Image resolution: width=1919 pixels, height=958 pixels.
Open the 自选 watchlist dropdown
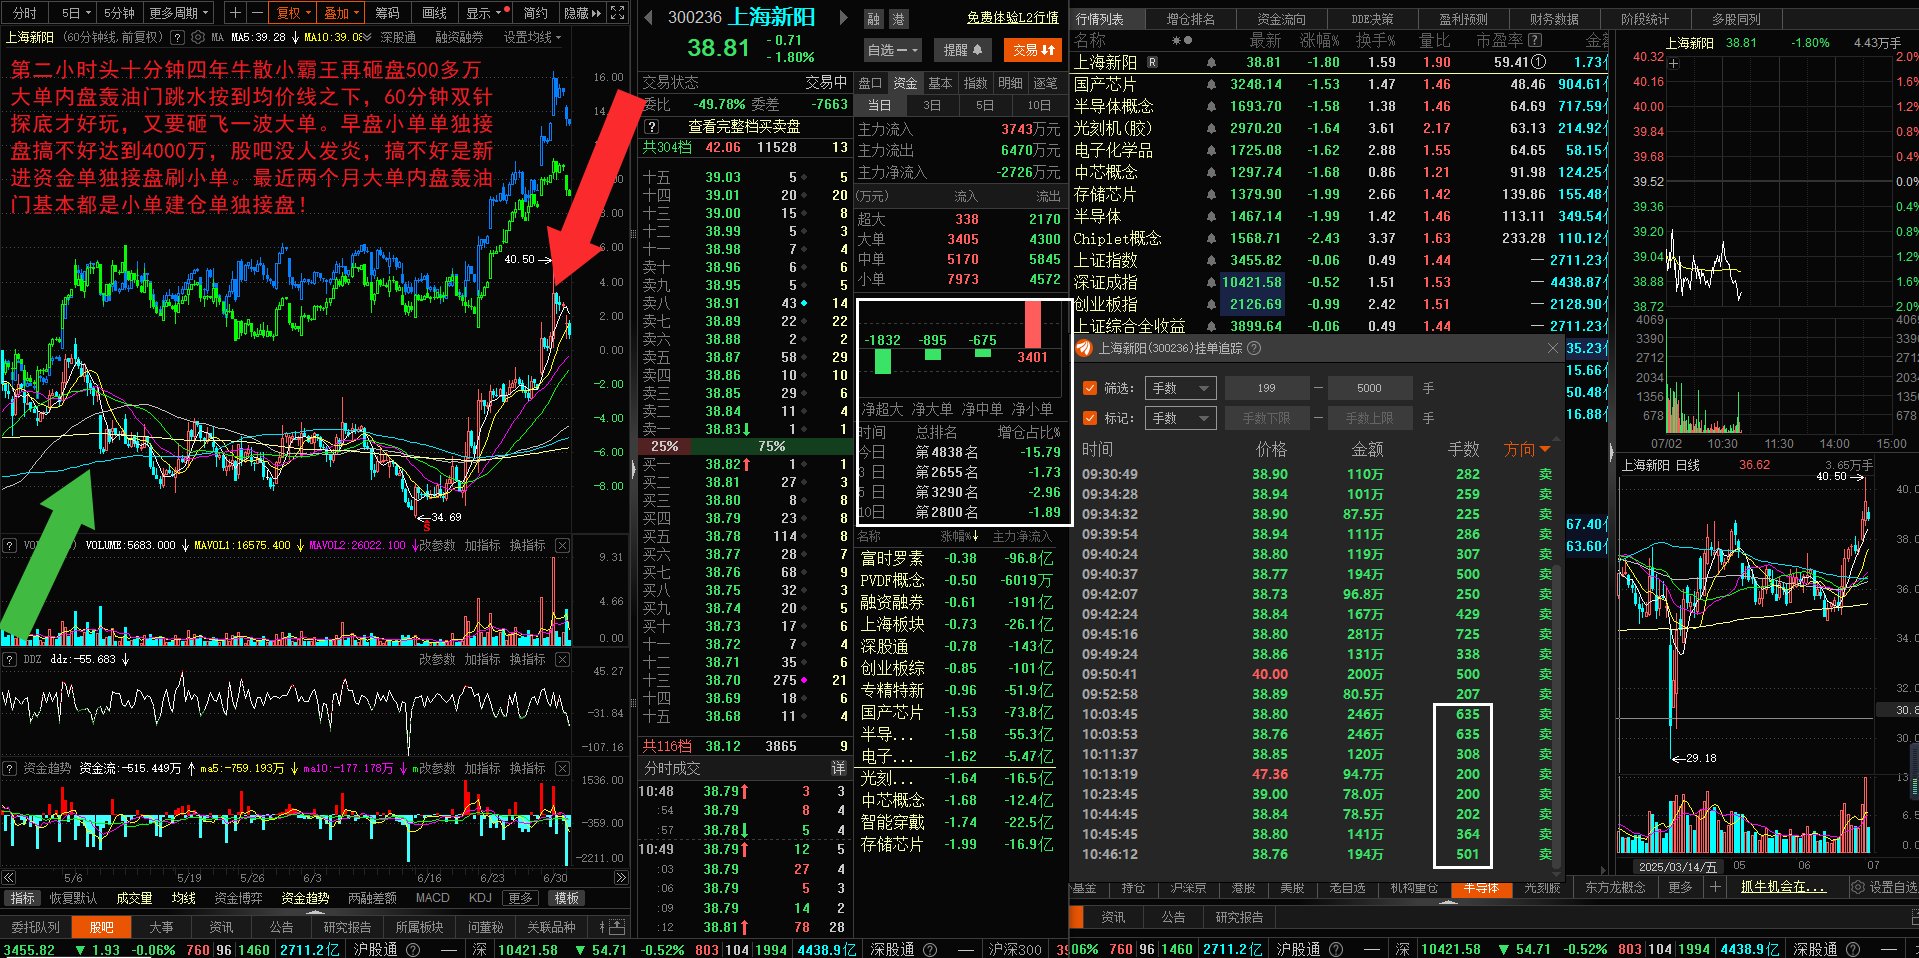892,49
